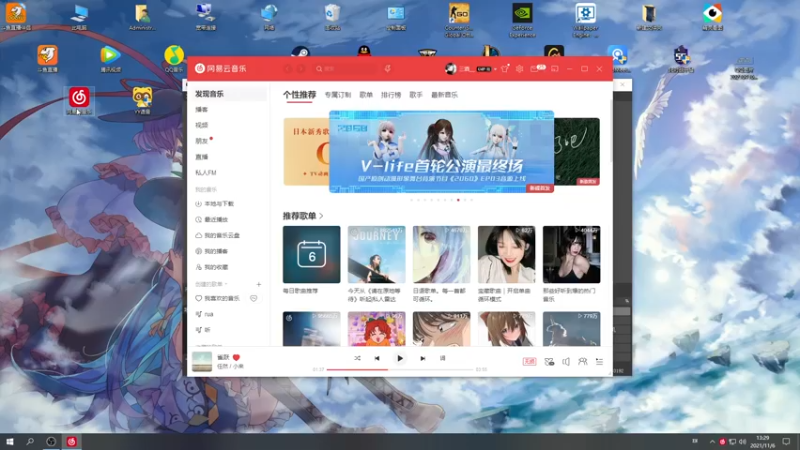800x450 pixels.
Task: Click the Windows Start button
Action: [x=10, y=441]
